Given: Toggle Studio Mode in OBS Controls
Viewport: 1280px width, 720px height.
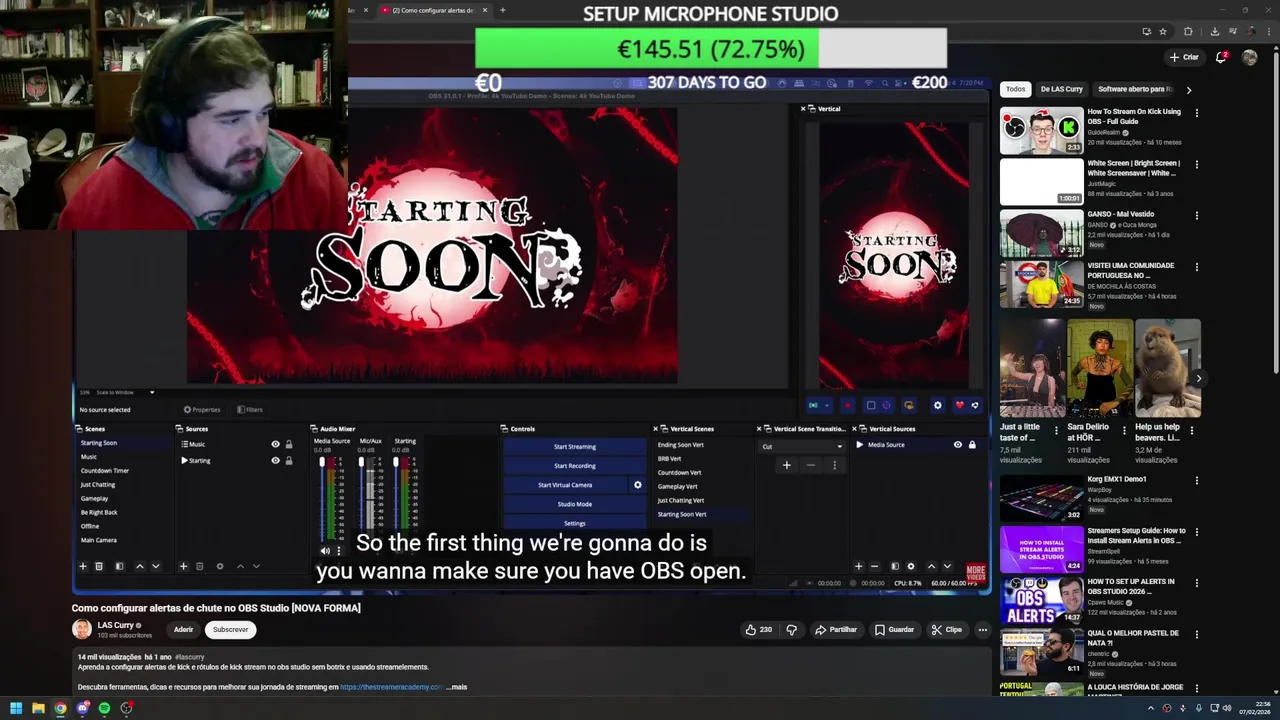Looking at the screenshot, I should coord(575,504).
